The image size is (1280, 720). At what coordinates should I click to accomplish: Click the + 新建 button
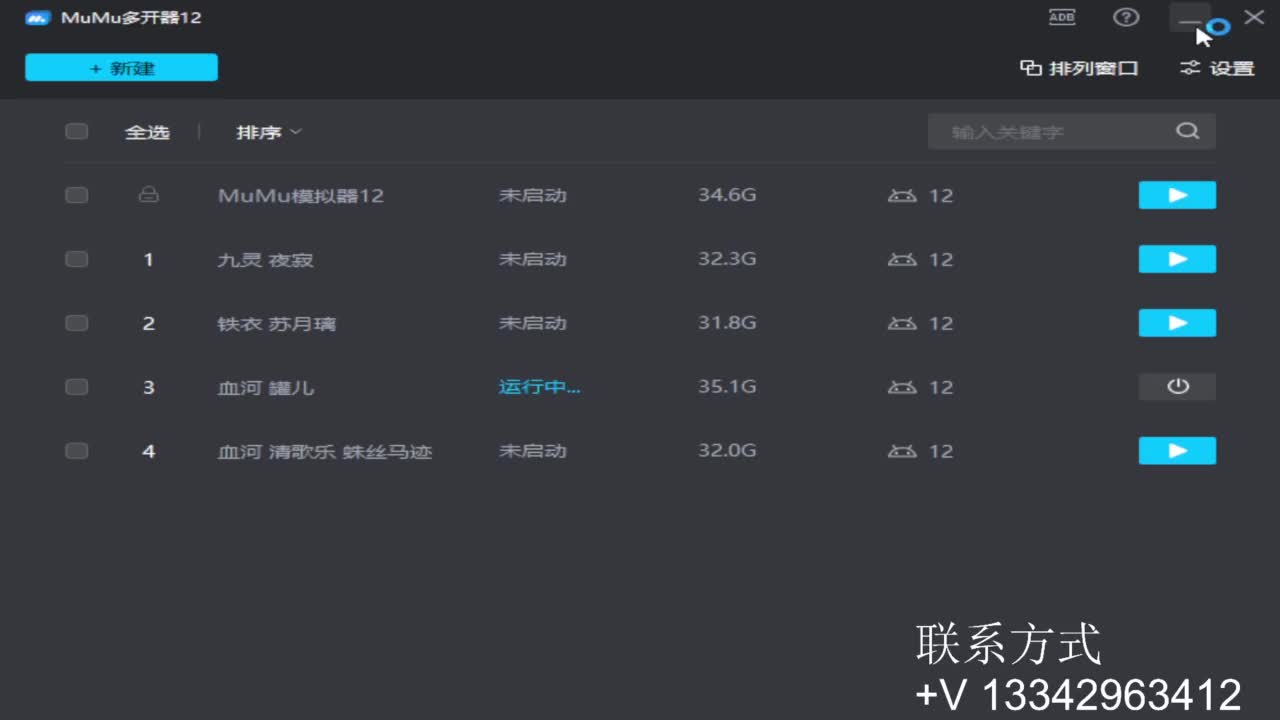click(x=121, y=68)
